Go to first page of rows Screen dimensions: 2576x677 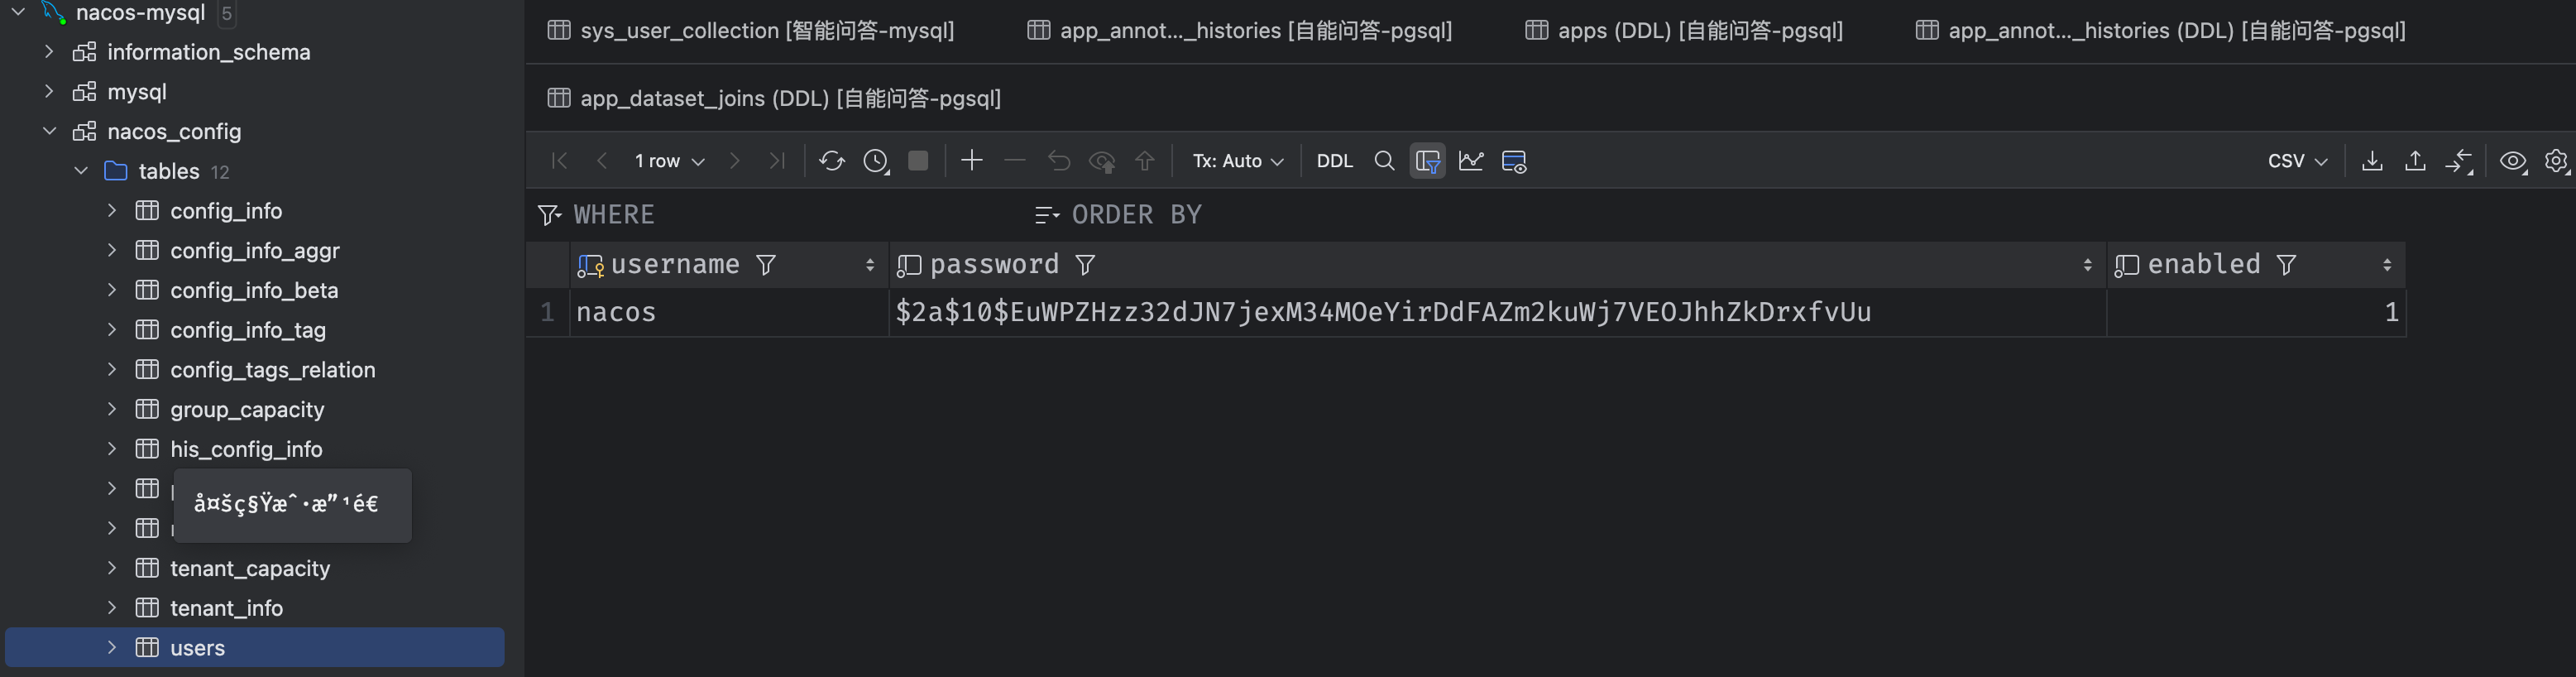[559, 161]
